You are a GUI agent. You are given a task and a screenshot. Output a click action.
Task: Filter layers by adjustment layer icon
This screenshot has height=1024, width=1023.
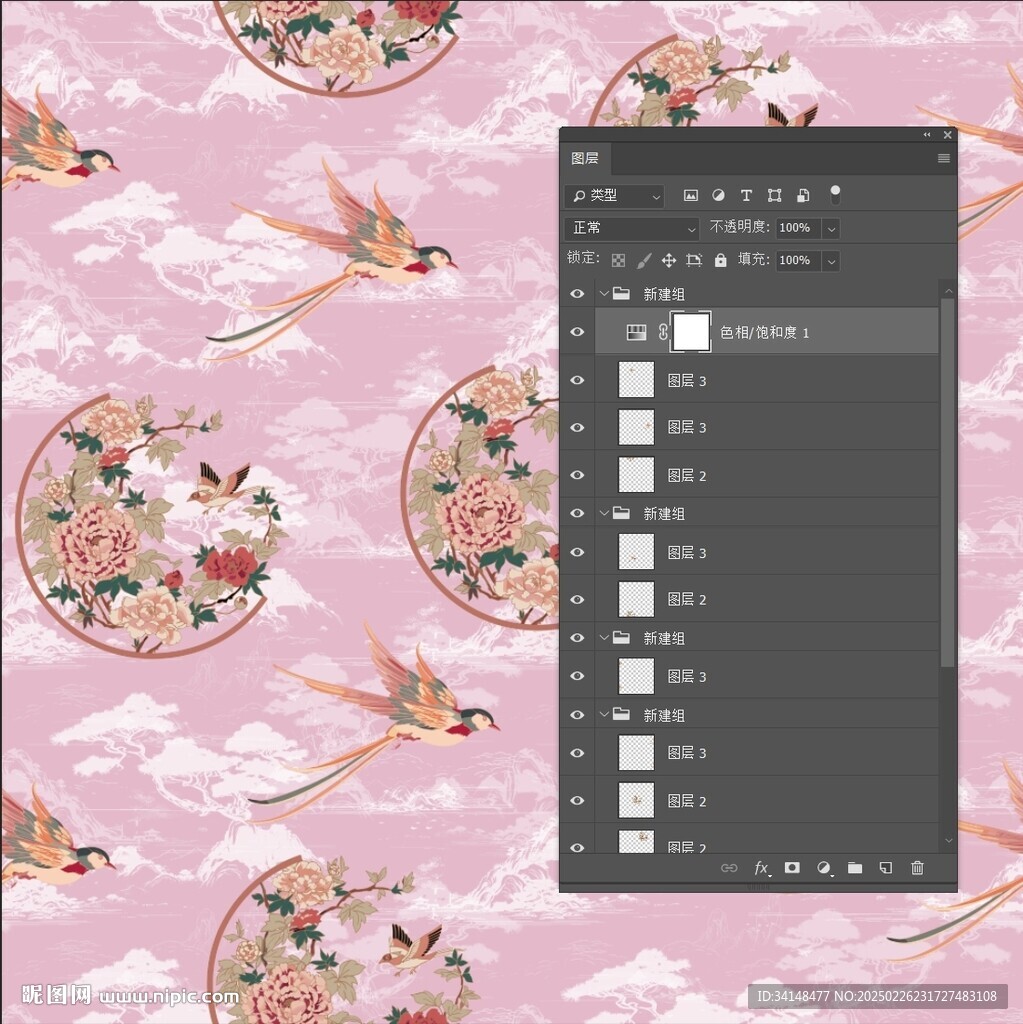coord(718,195)
